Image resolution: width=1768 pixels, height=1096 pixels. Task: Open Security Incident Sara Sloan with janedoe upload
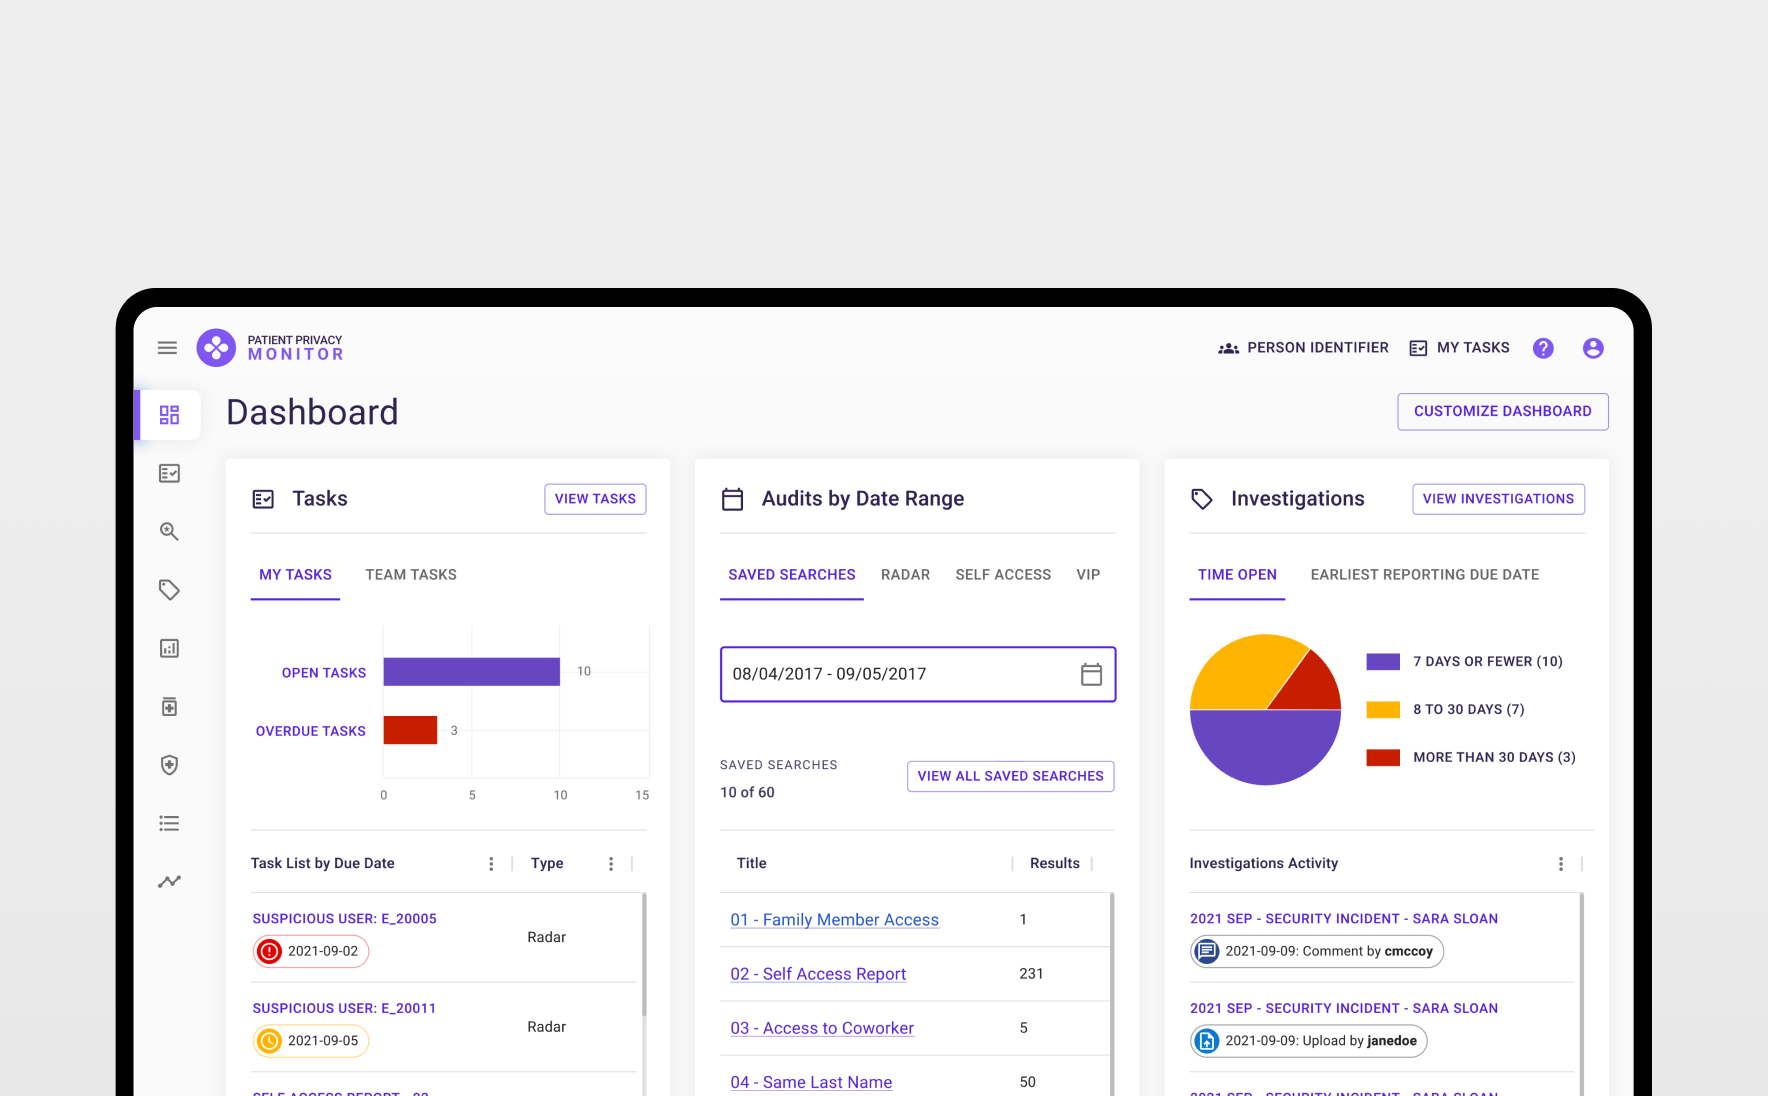1344,1009
